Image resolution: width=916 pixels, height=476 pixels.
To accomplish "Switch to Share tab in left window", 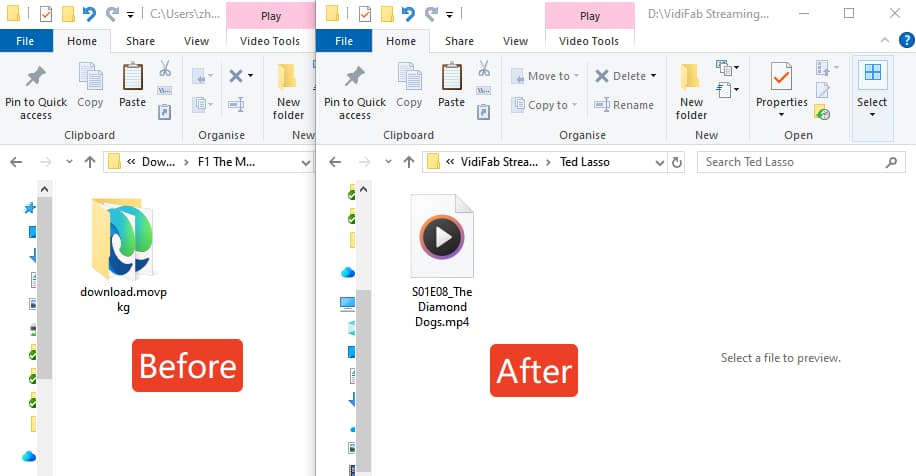I will (x=140, y=41).
